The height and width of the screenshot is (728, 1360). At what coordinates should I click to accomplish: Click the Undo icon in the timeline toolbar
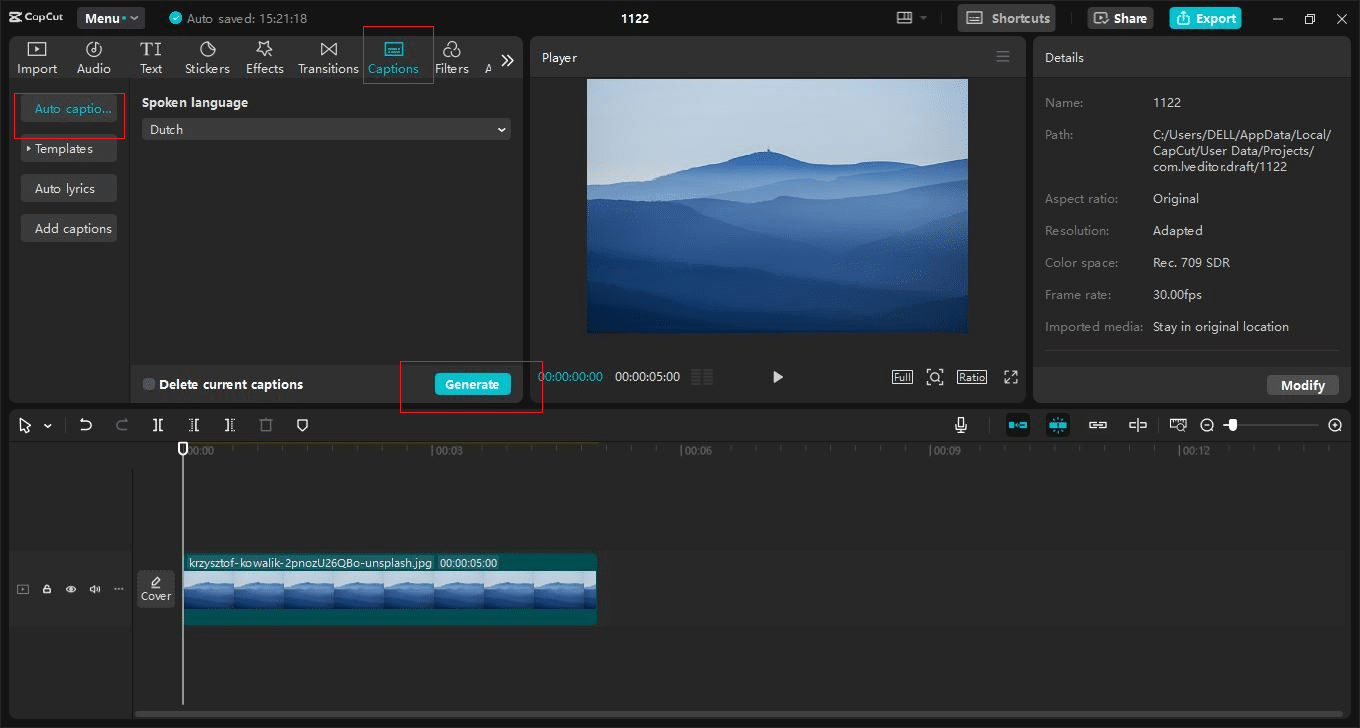coord(85,424)
